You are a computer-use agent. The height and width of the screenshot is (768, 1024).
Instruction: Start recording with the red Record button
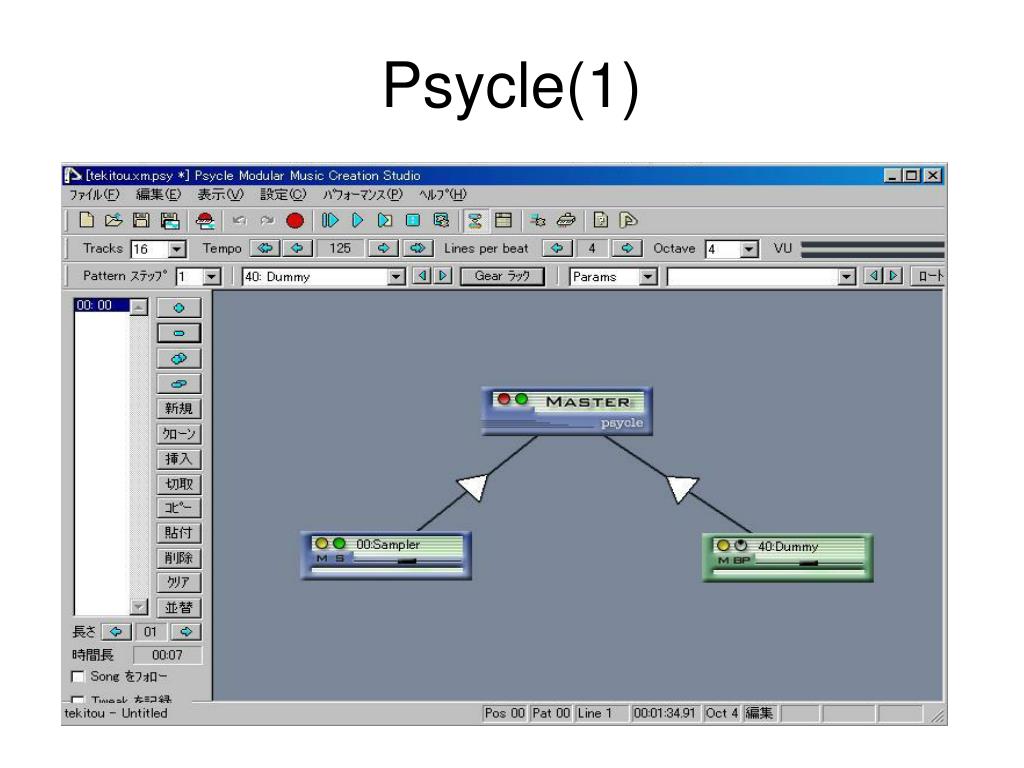[x=295, y=221]
